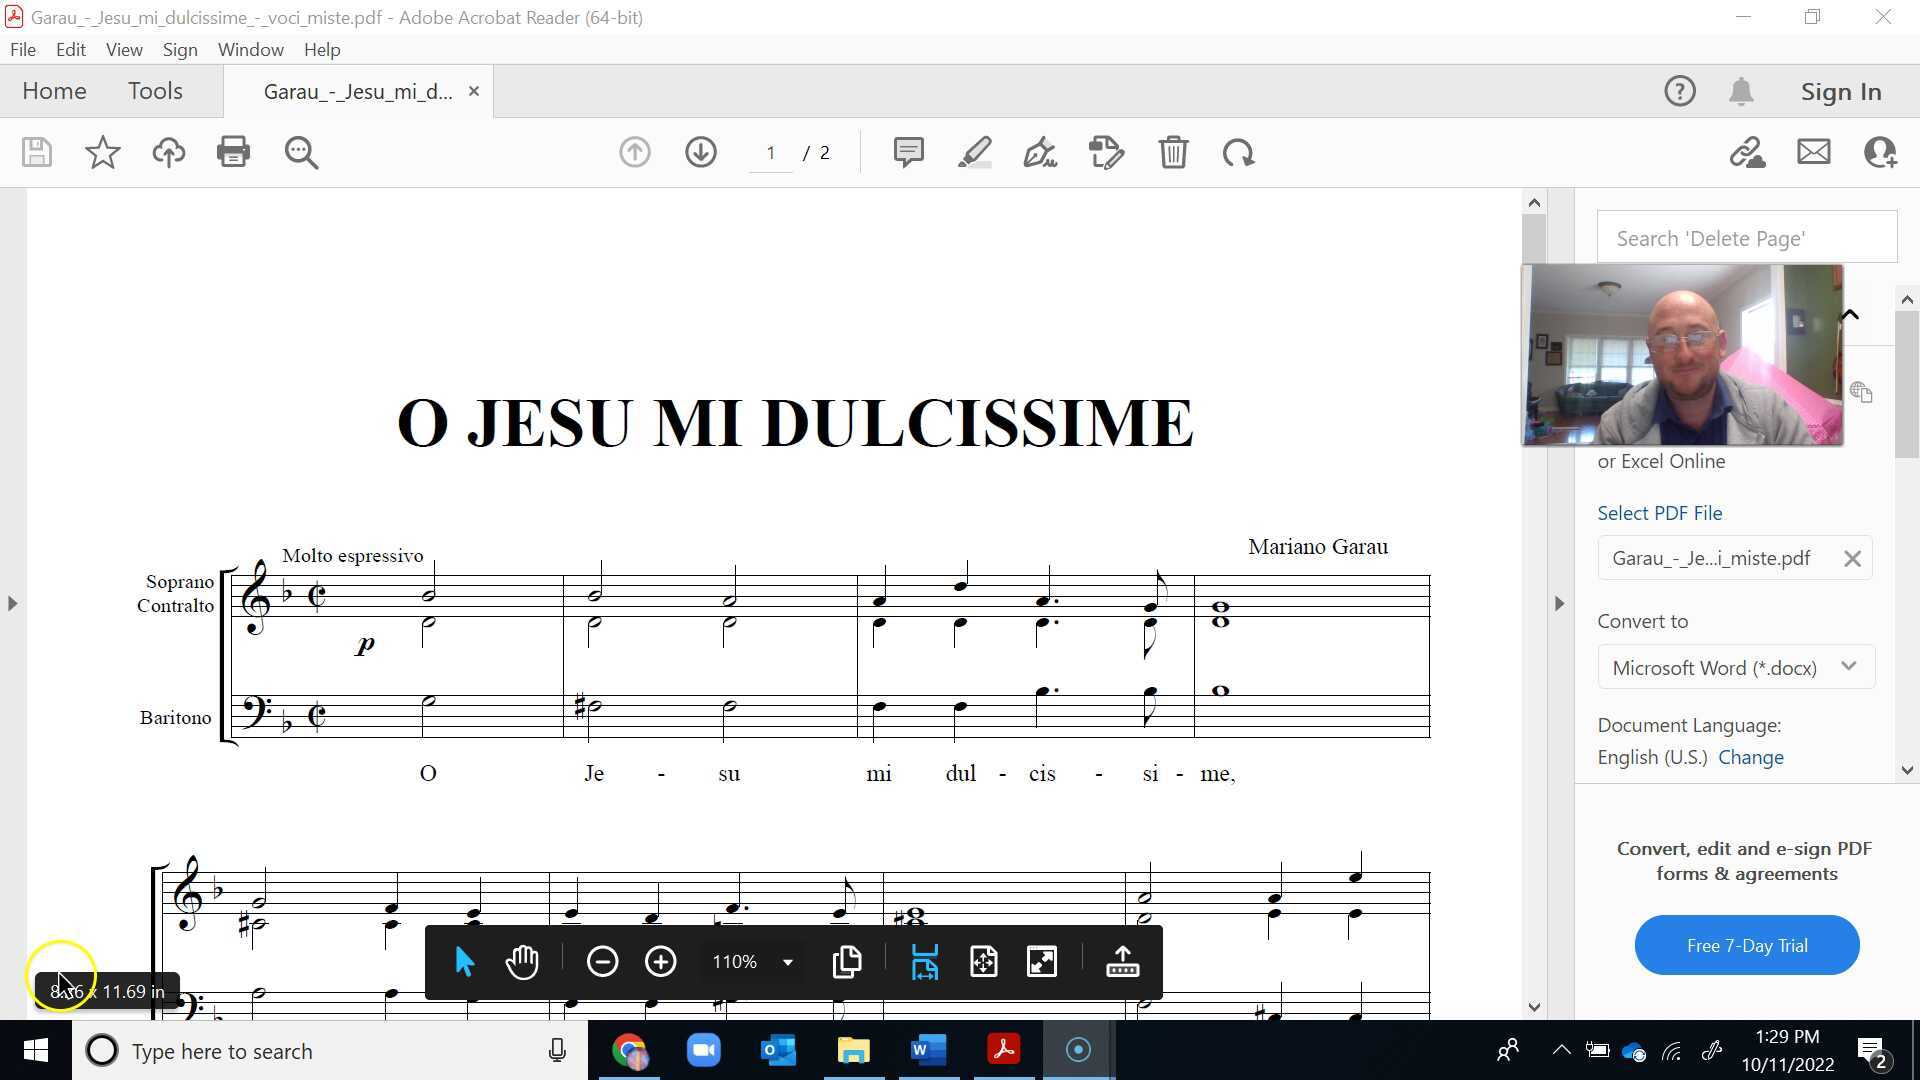Select the Highlight text tool
The image size is (1920, 1080).
tap(975, 152)
